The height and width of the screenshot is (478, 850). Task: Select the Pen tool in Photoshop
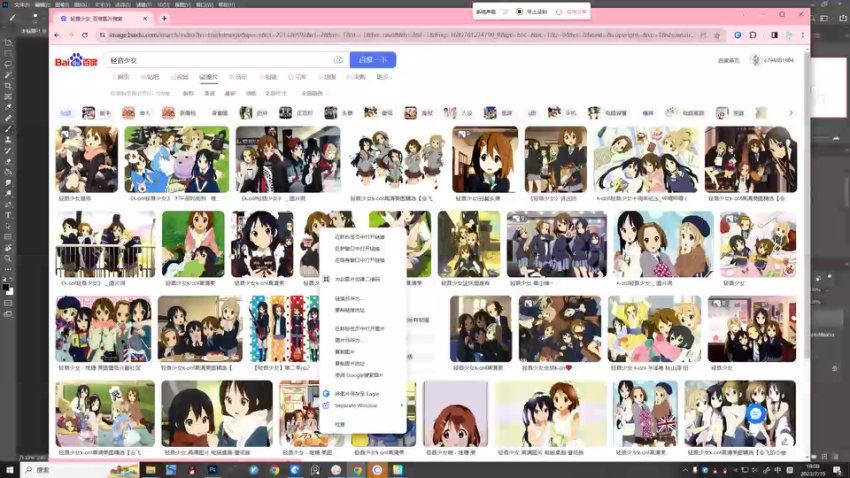tap(8, 204)
